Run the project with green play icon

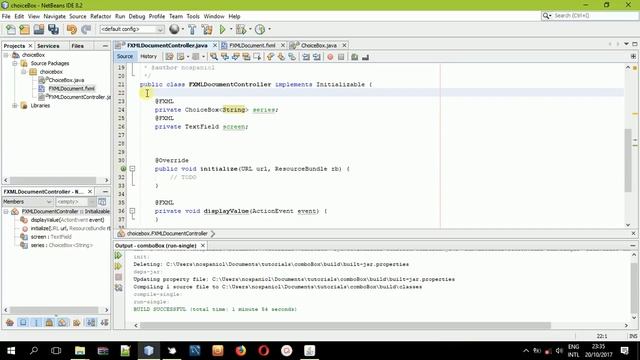[222, 29]
